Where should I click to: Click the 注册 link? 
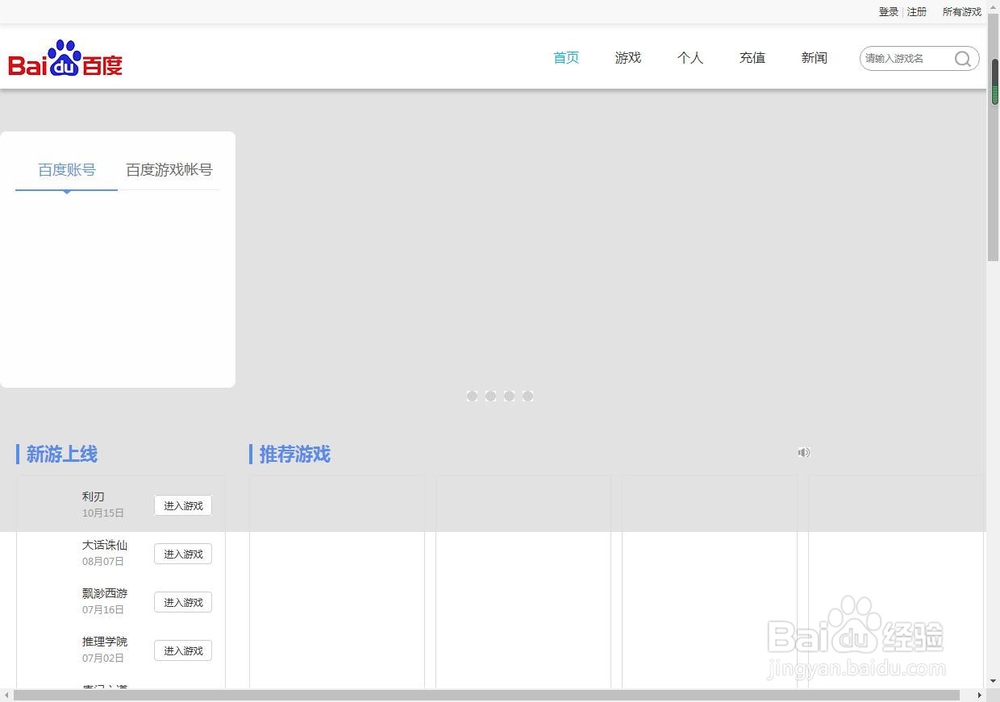[917, 11]
